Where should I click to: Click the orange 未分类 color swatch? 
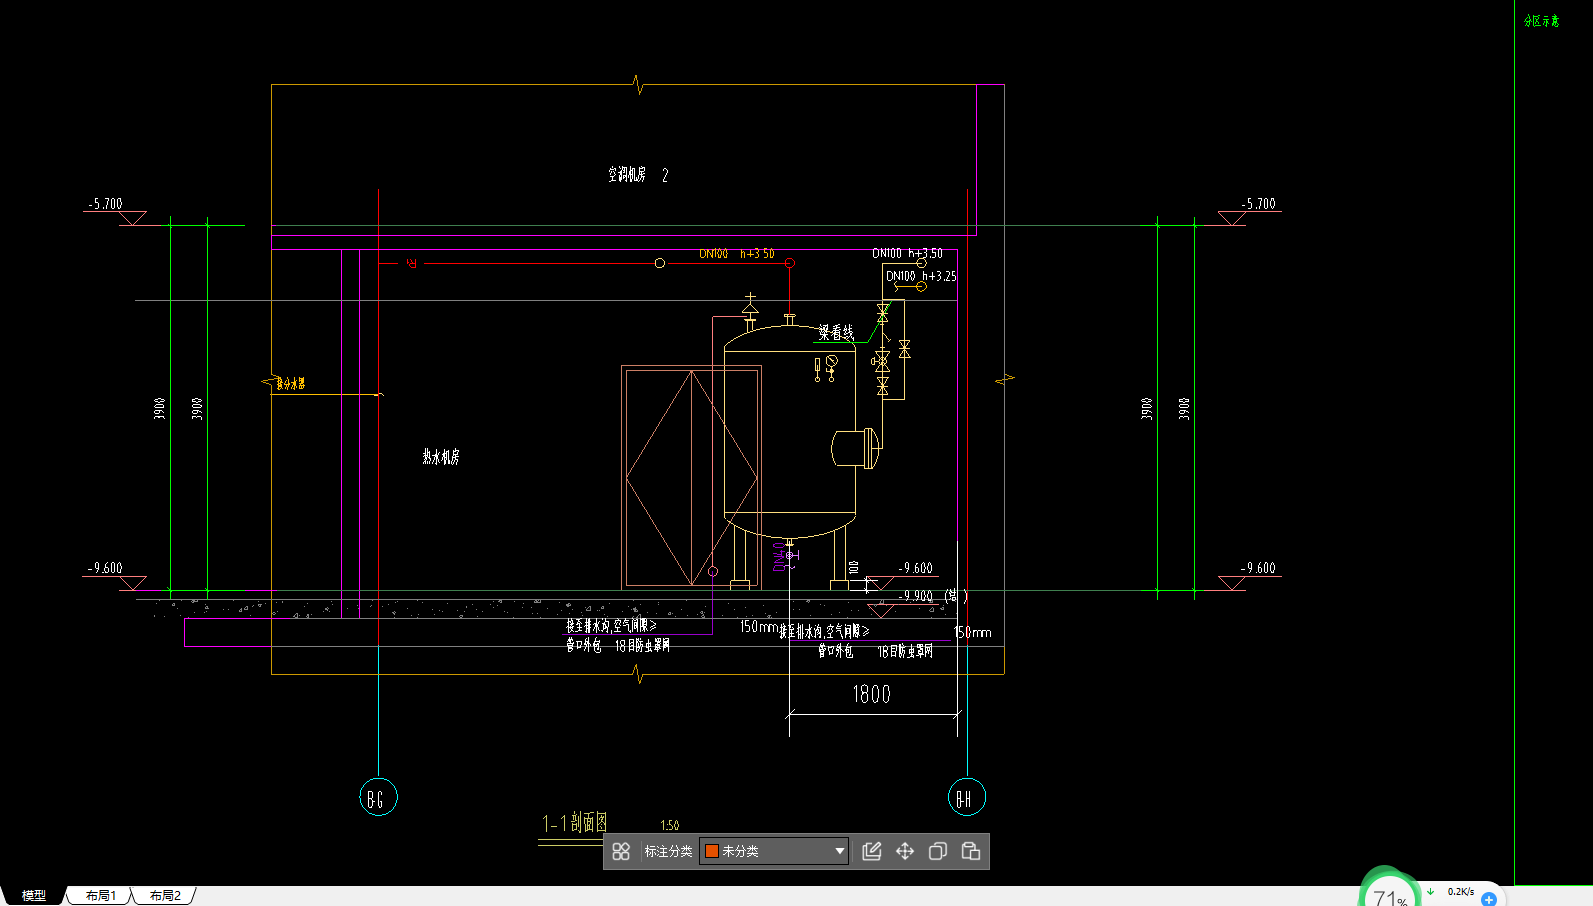(x=712, y=851)
